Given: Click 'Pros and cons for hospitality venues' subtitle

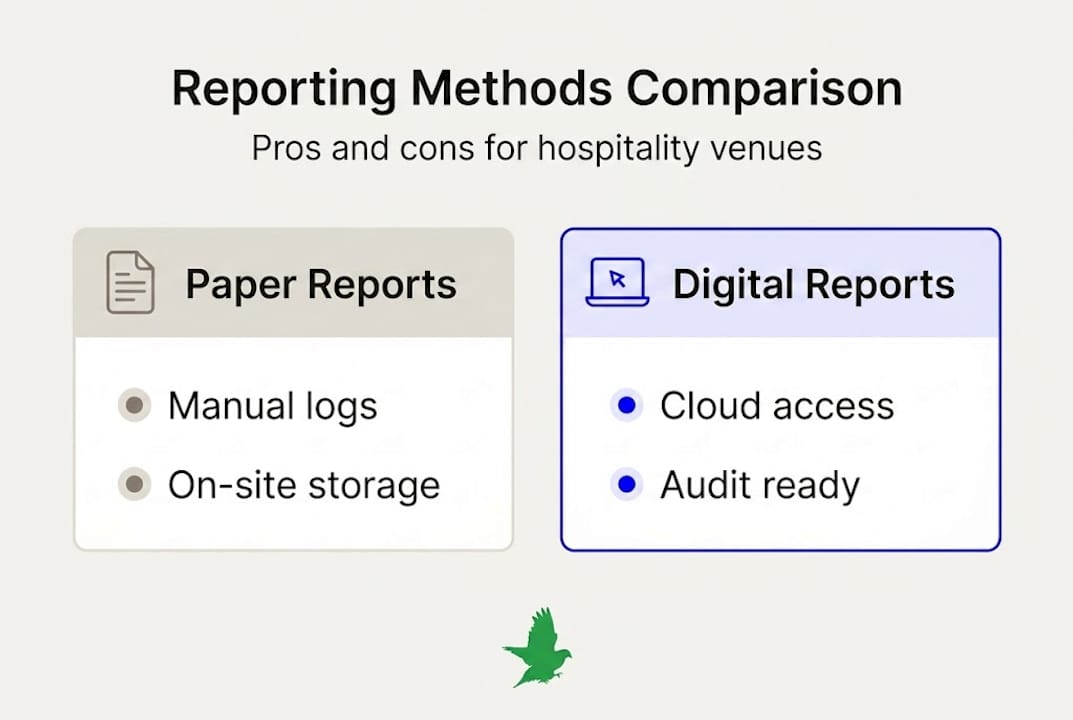Looking at the screenshot, I should [536, 149].
